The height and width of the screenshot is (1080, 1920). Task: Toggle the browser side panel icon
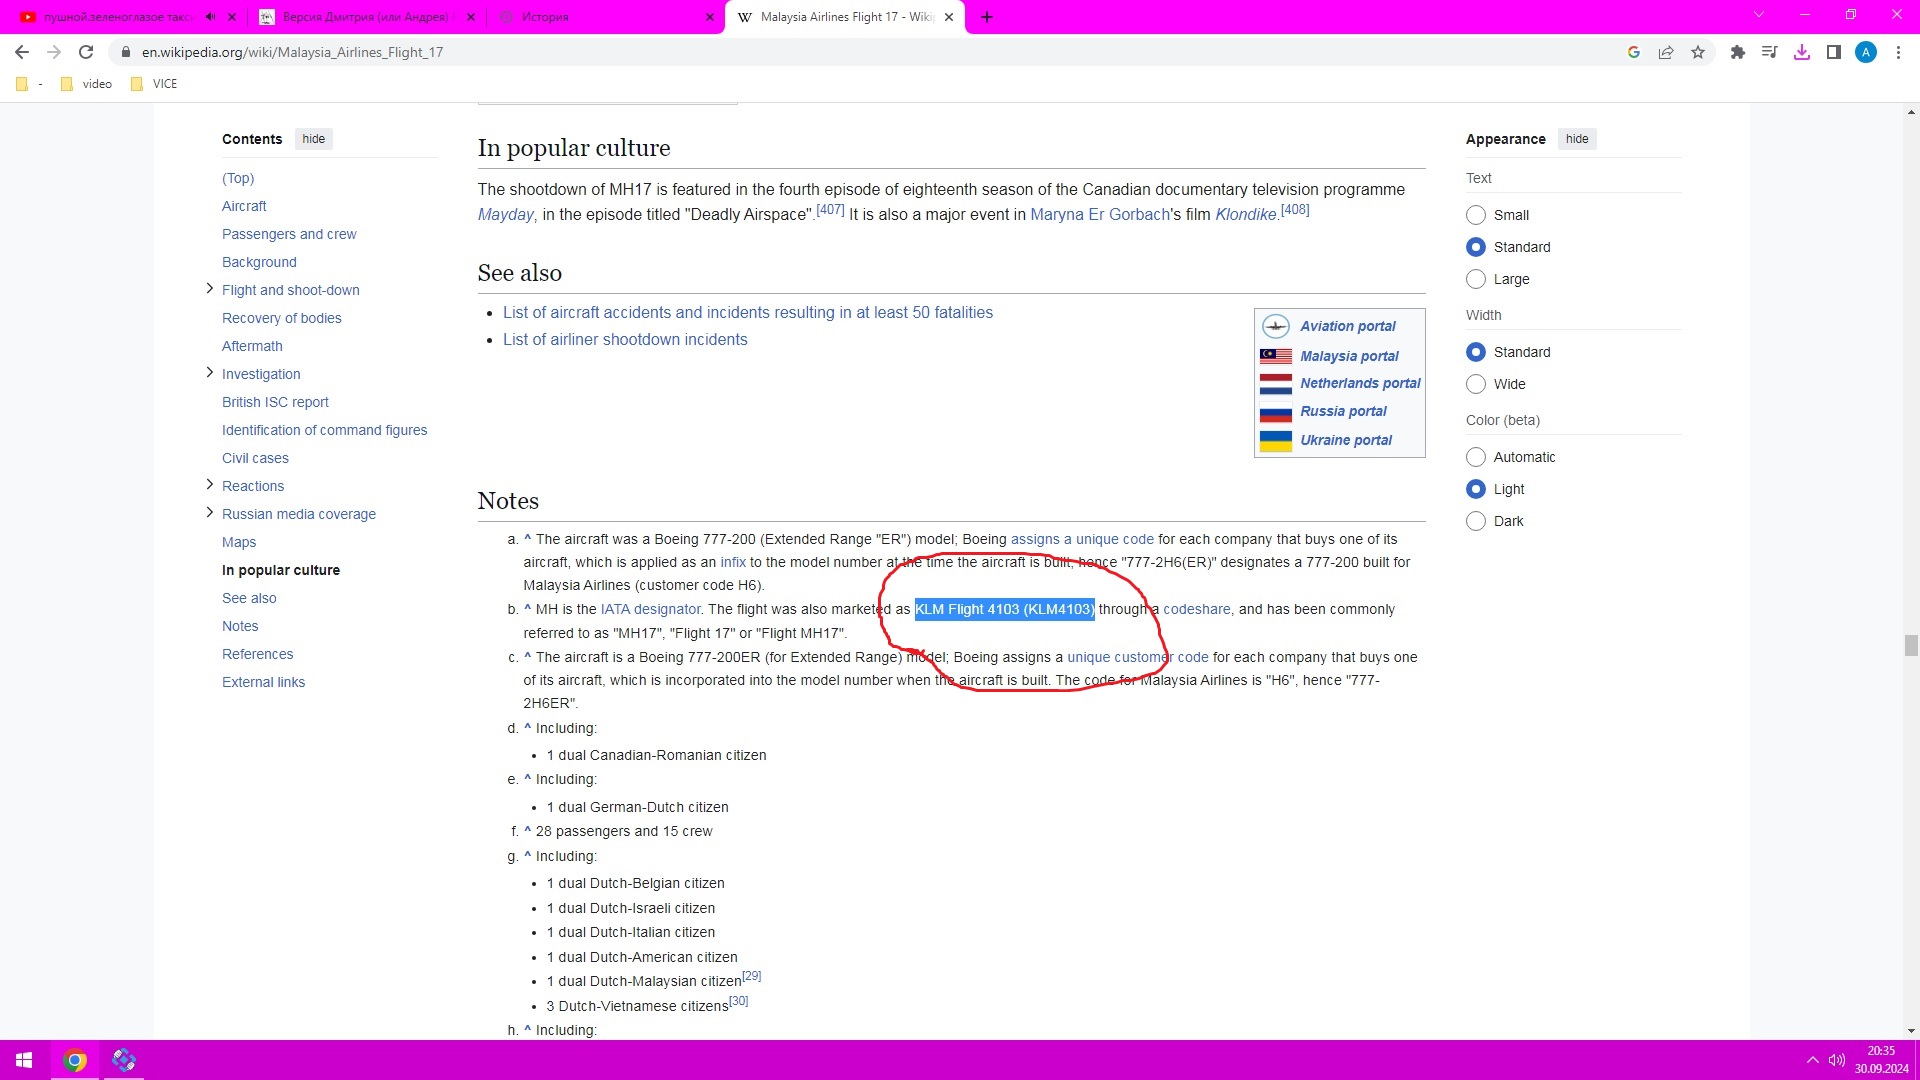[1834, 52]
